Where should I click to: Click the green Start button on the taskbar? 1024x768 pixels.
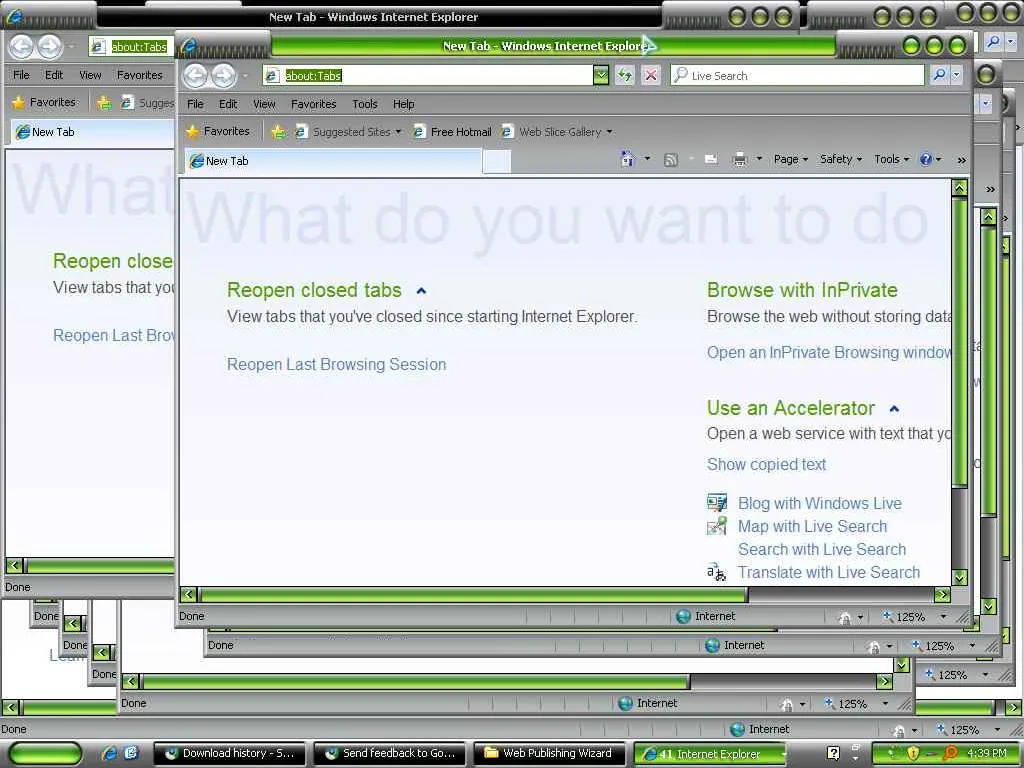pyautogui.click(x=46, y=753)
